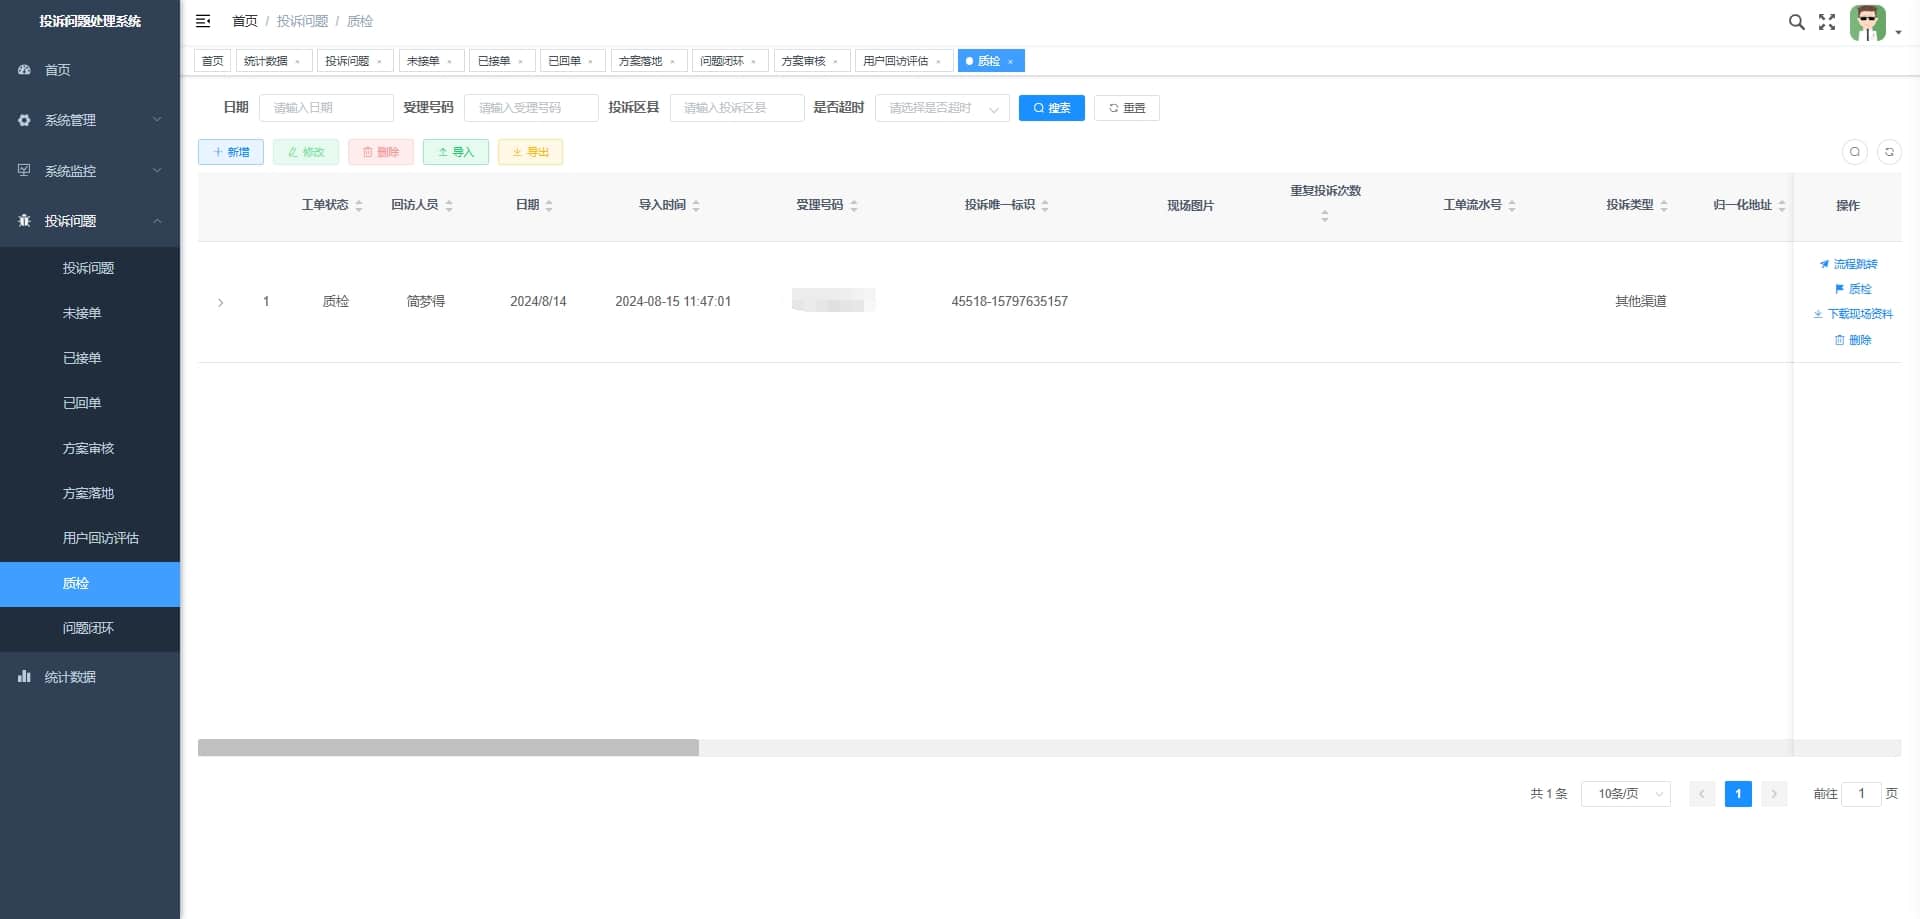
Task: Sort by the 重复投诉次数 column arrows
Action: point(1325,216)
